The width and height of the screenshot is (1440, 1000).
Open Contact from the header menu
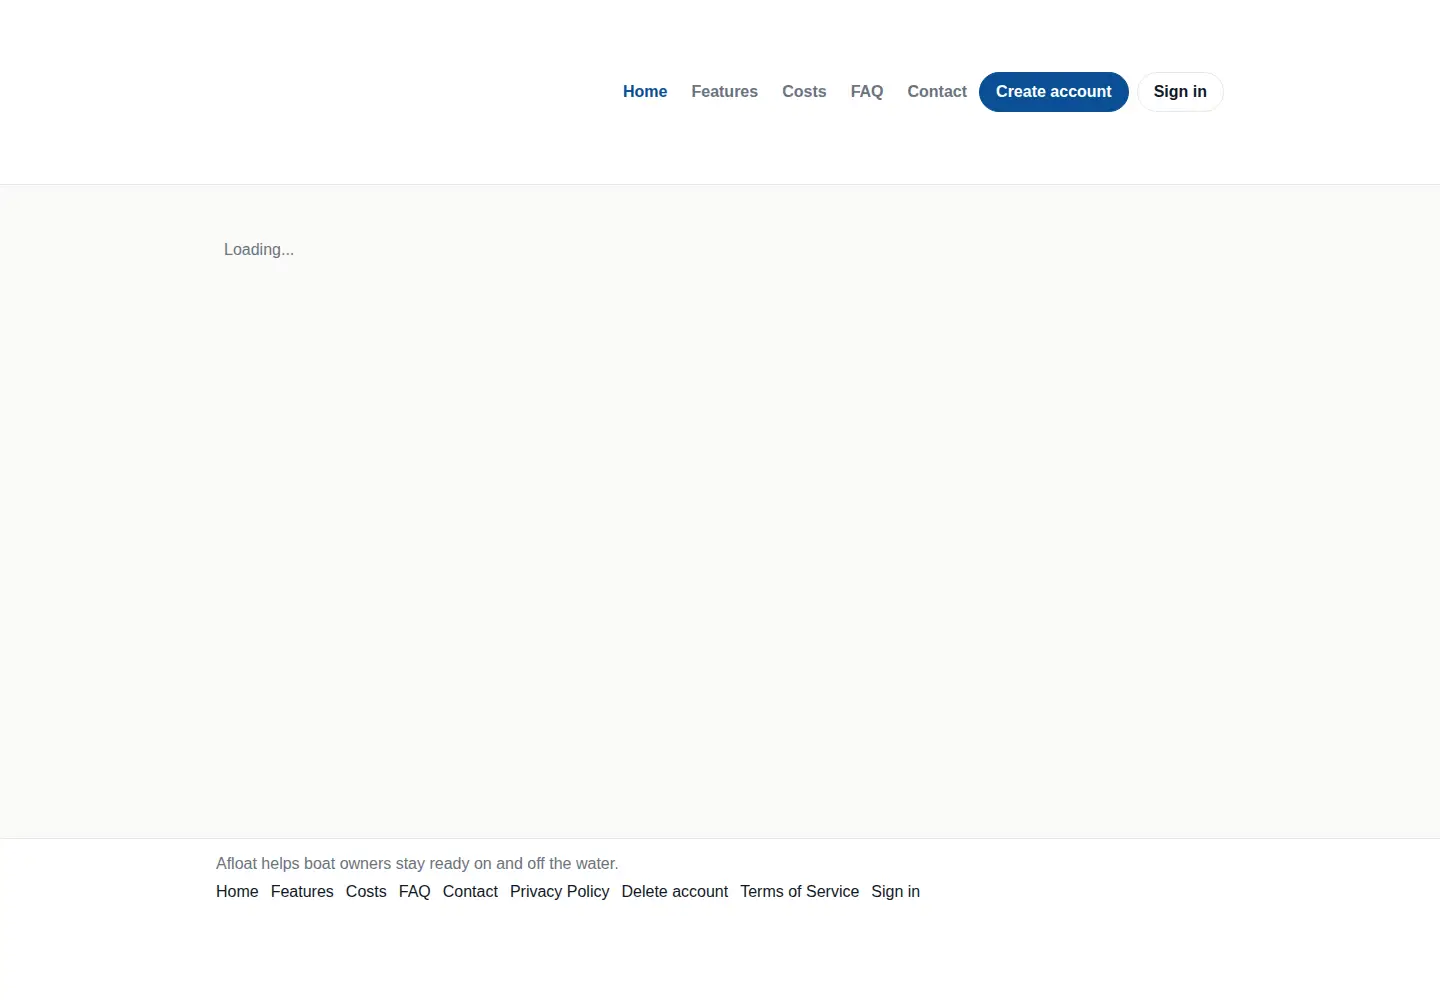(x=937, y=92)
